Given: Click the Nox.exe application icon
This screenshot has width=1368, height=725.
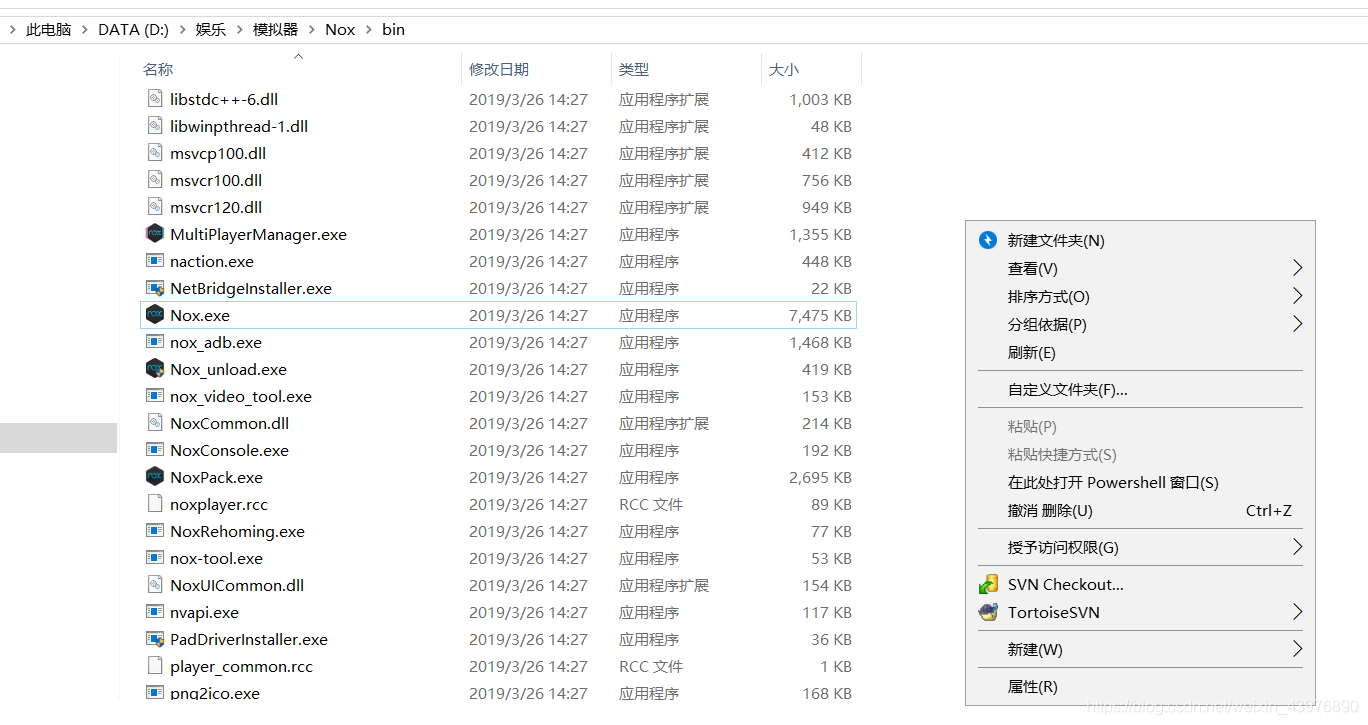Looking at the screenshot, I should [155, 315].
